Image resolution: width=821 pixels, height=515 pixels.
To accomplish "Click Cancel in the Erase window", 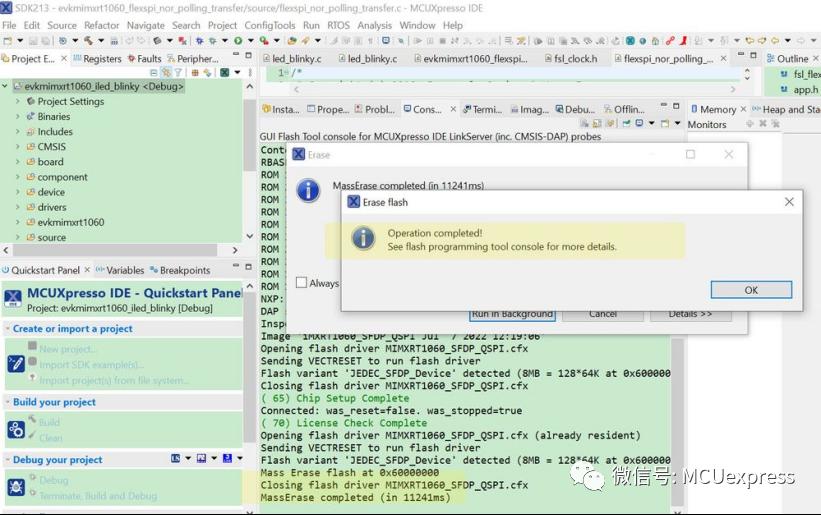I will pos(603,314).
